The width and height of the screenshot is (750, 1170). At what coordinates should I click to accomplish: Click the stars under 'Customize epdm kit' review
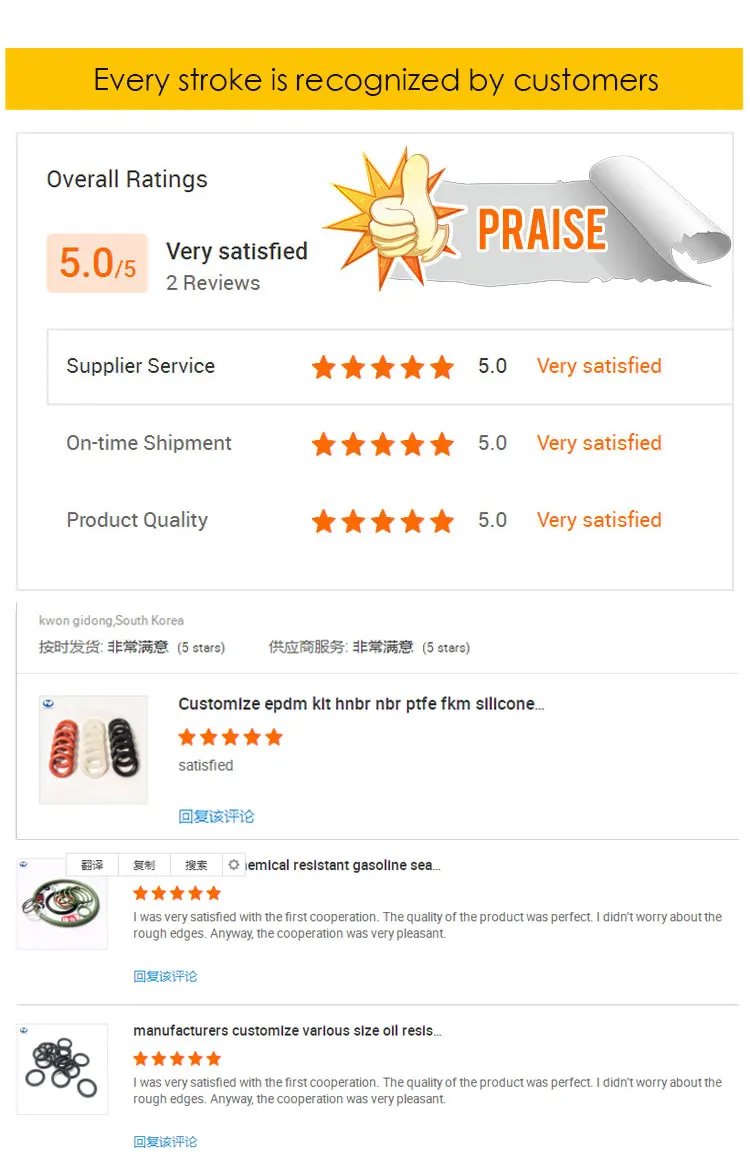[230, 738]
